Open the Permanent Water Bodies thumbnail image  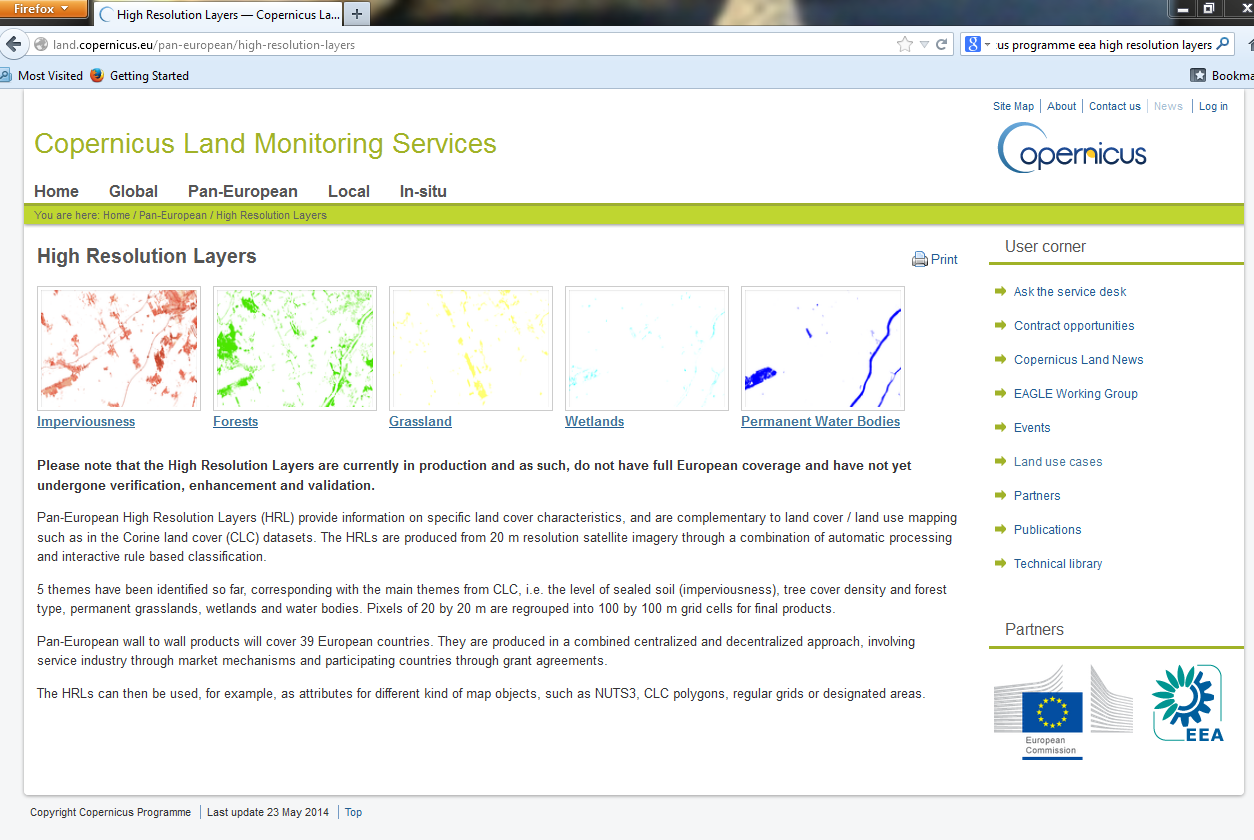pos(823,348)
